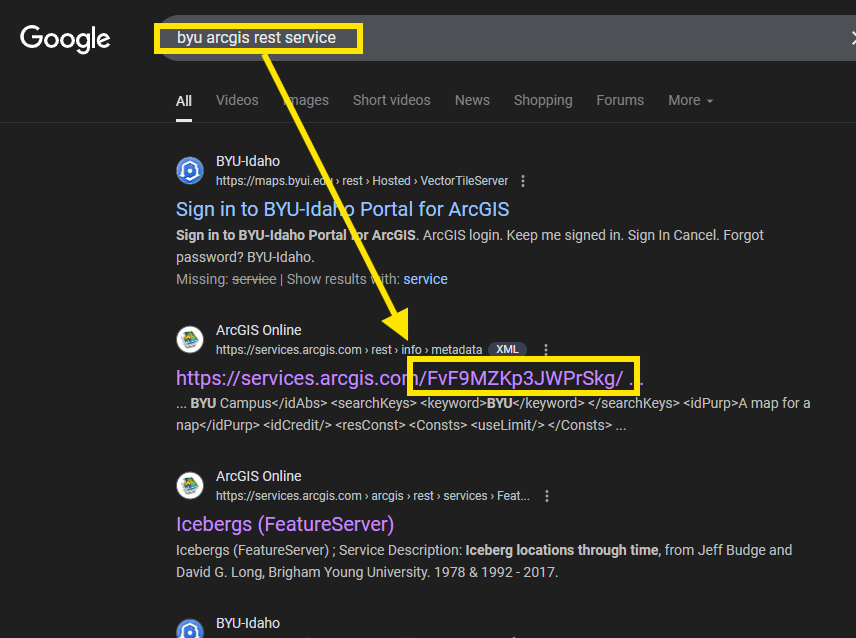Click the BYU-Idaho favicon of first result
Viewport: 856px width, 638px height.
[x=190, y=171]
